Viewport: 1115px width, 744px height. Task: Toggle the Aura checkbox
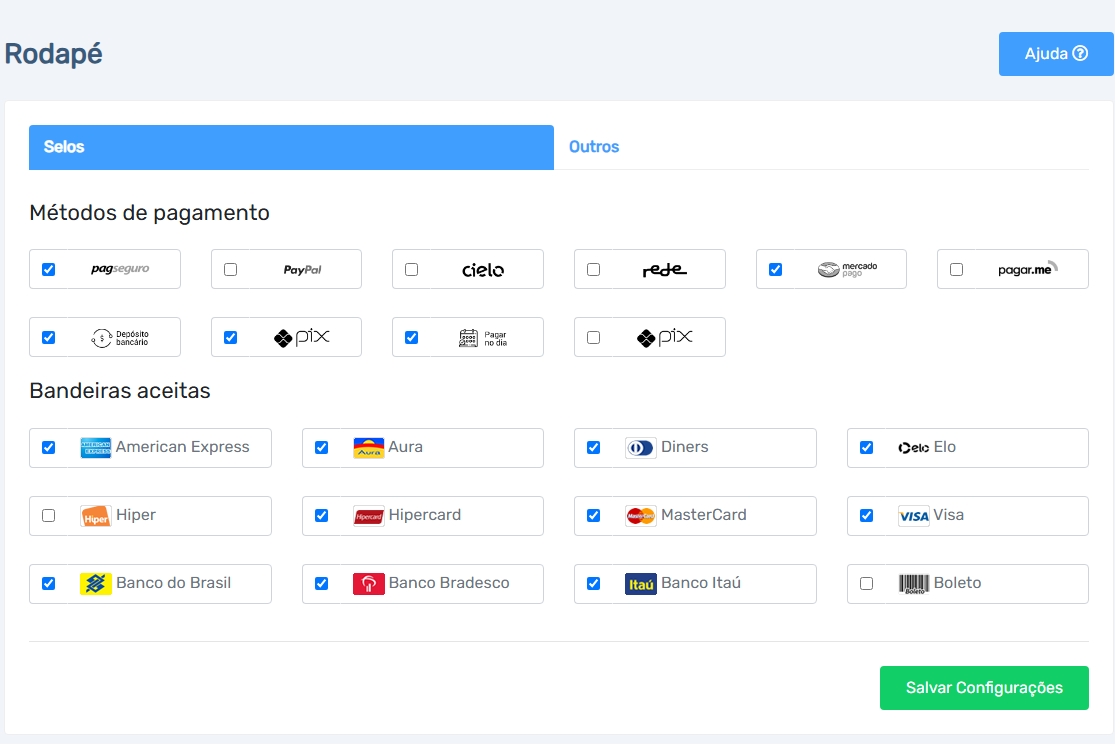[x=321, y=447]
